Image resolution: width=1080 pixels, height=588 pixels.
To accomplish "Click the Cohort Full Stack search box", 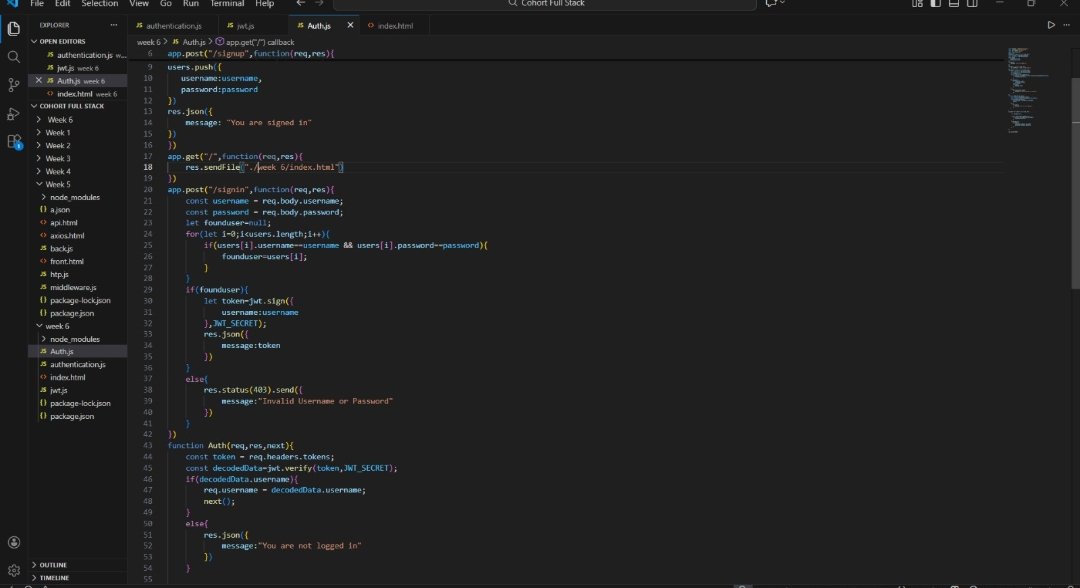I will 546,3.
